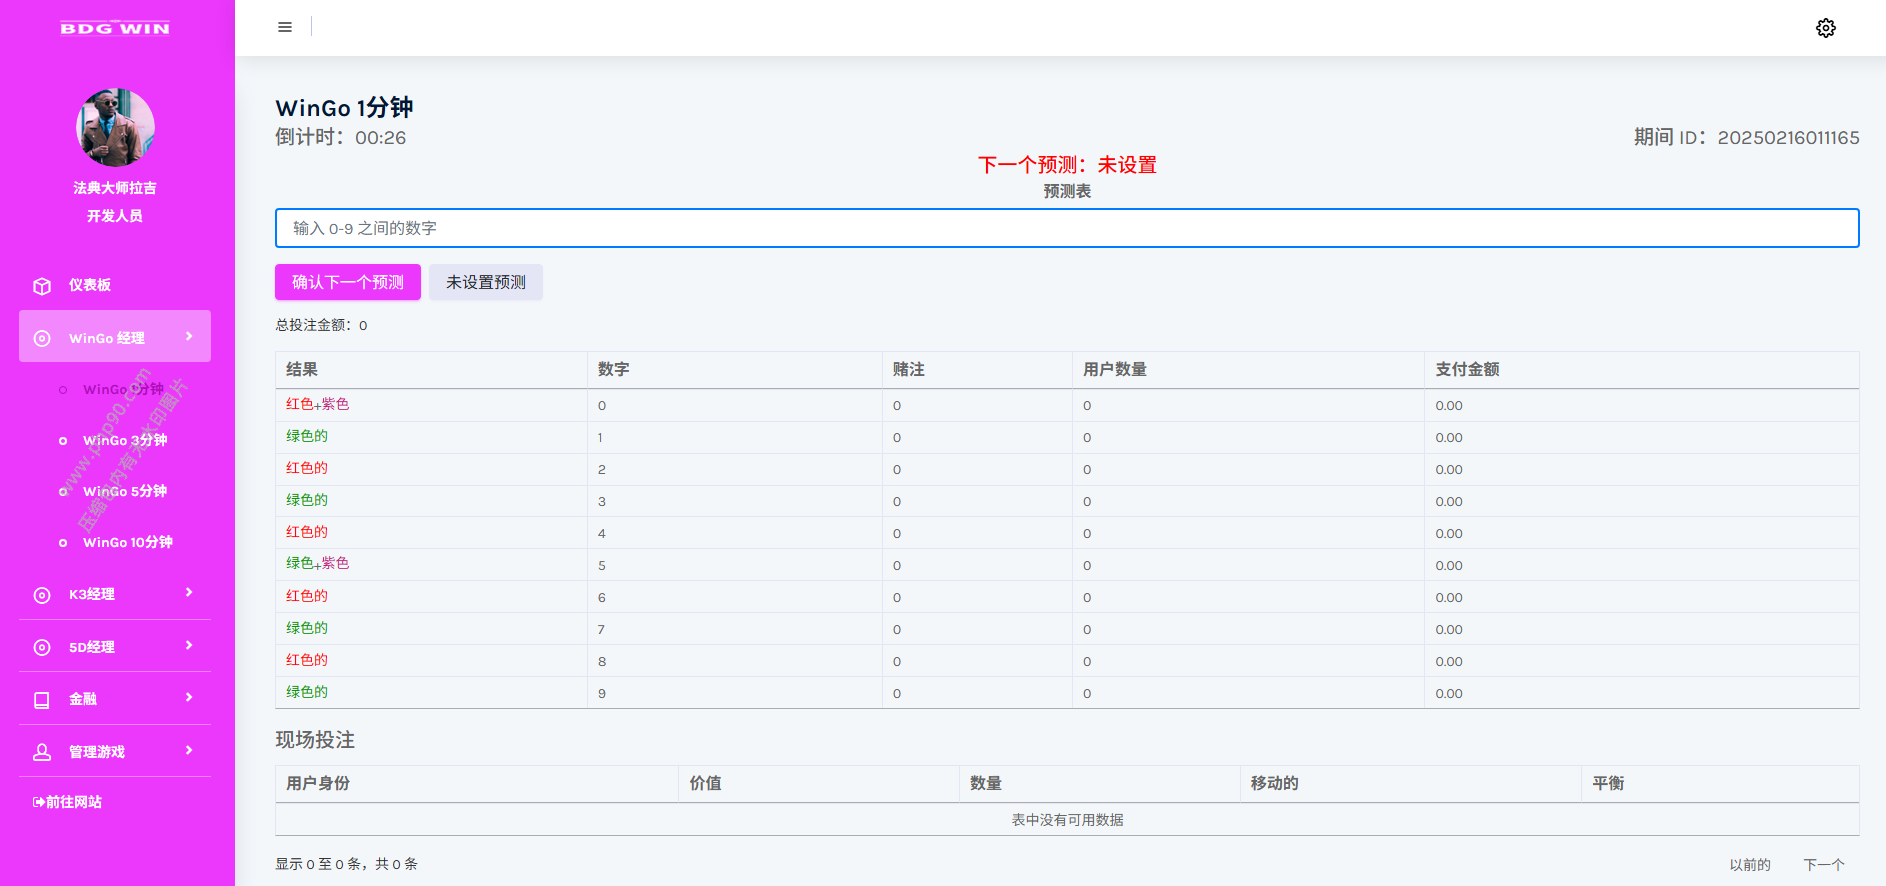Select WinGo 10分钟 in the sidebar

tap(127, 543)
